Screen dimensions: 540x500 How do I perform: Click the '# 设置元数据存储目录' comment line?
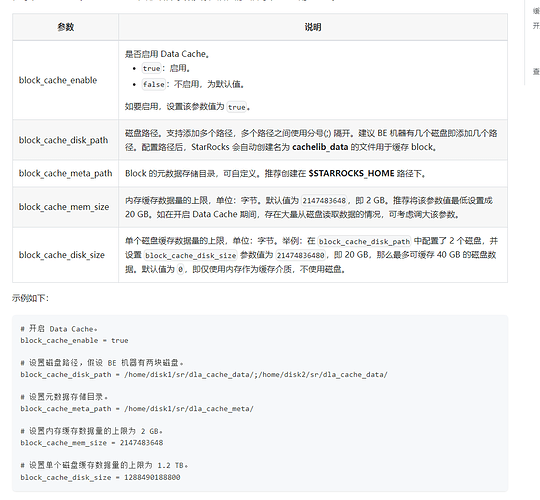point(64,397)
